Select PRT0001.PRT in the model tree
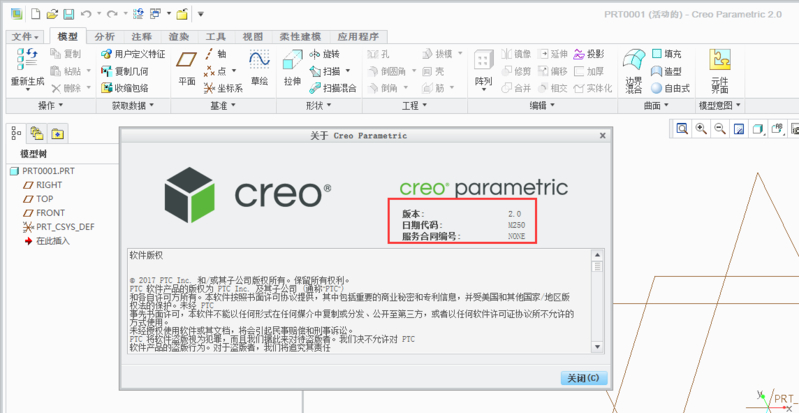The width and height of the screenshot is (799, 413). click(x=42, y=171)
